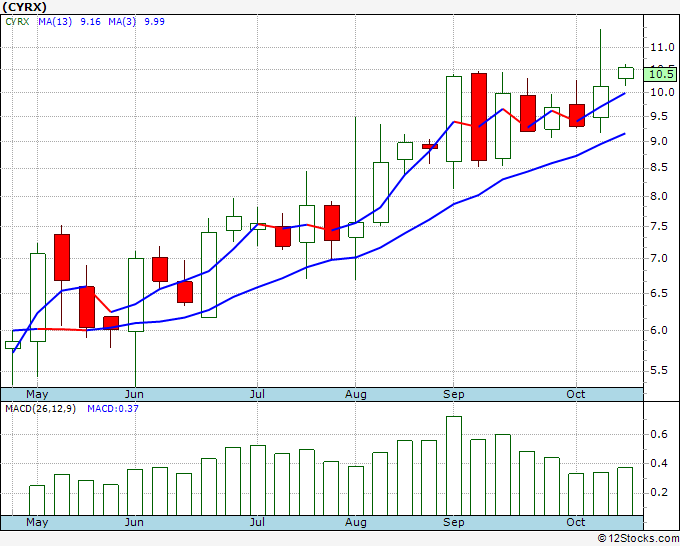Click May on the MACD panel axis
Image resolution: width=680 pixels, height=546 pixels.
(x=37, y=522)
